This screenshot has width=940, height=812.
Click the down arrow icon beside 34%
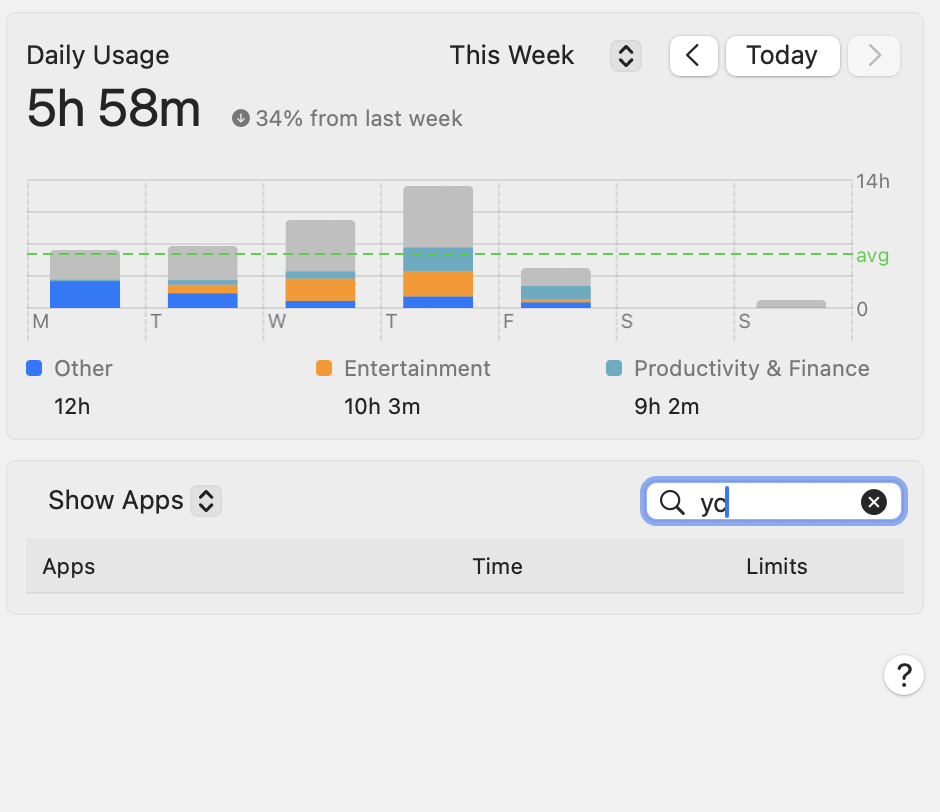(x=240, y=119)
